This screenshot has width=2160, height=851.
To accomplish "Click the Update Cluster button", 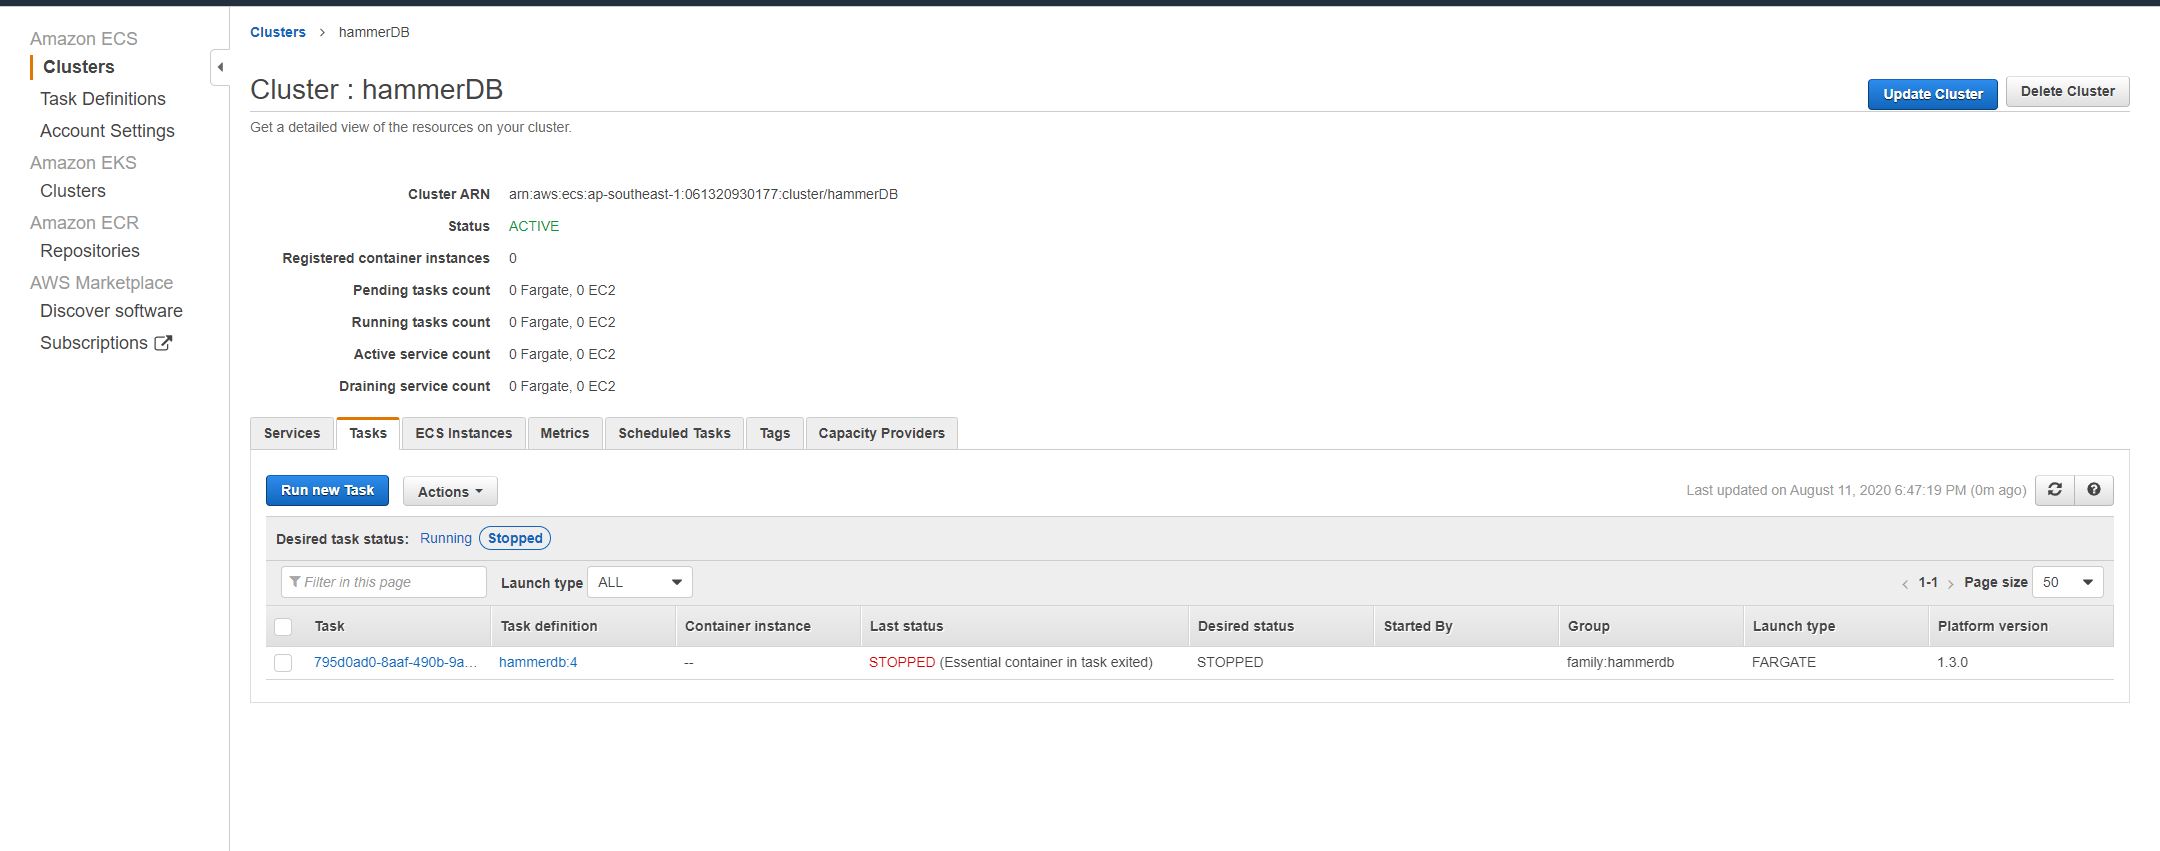I will (1932, 94).
